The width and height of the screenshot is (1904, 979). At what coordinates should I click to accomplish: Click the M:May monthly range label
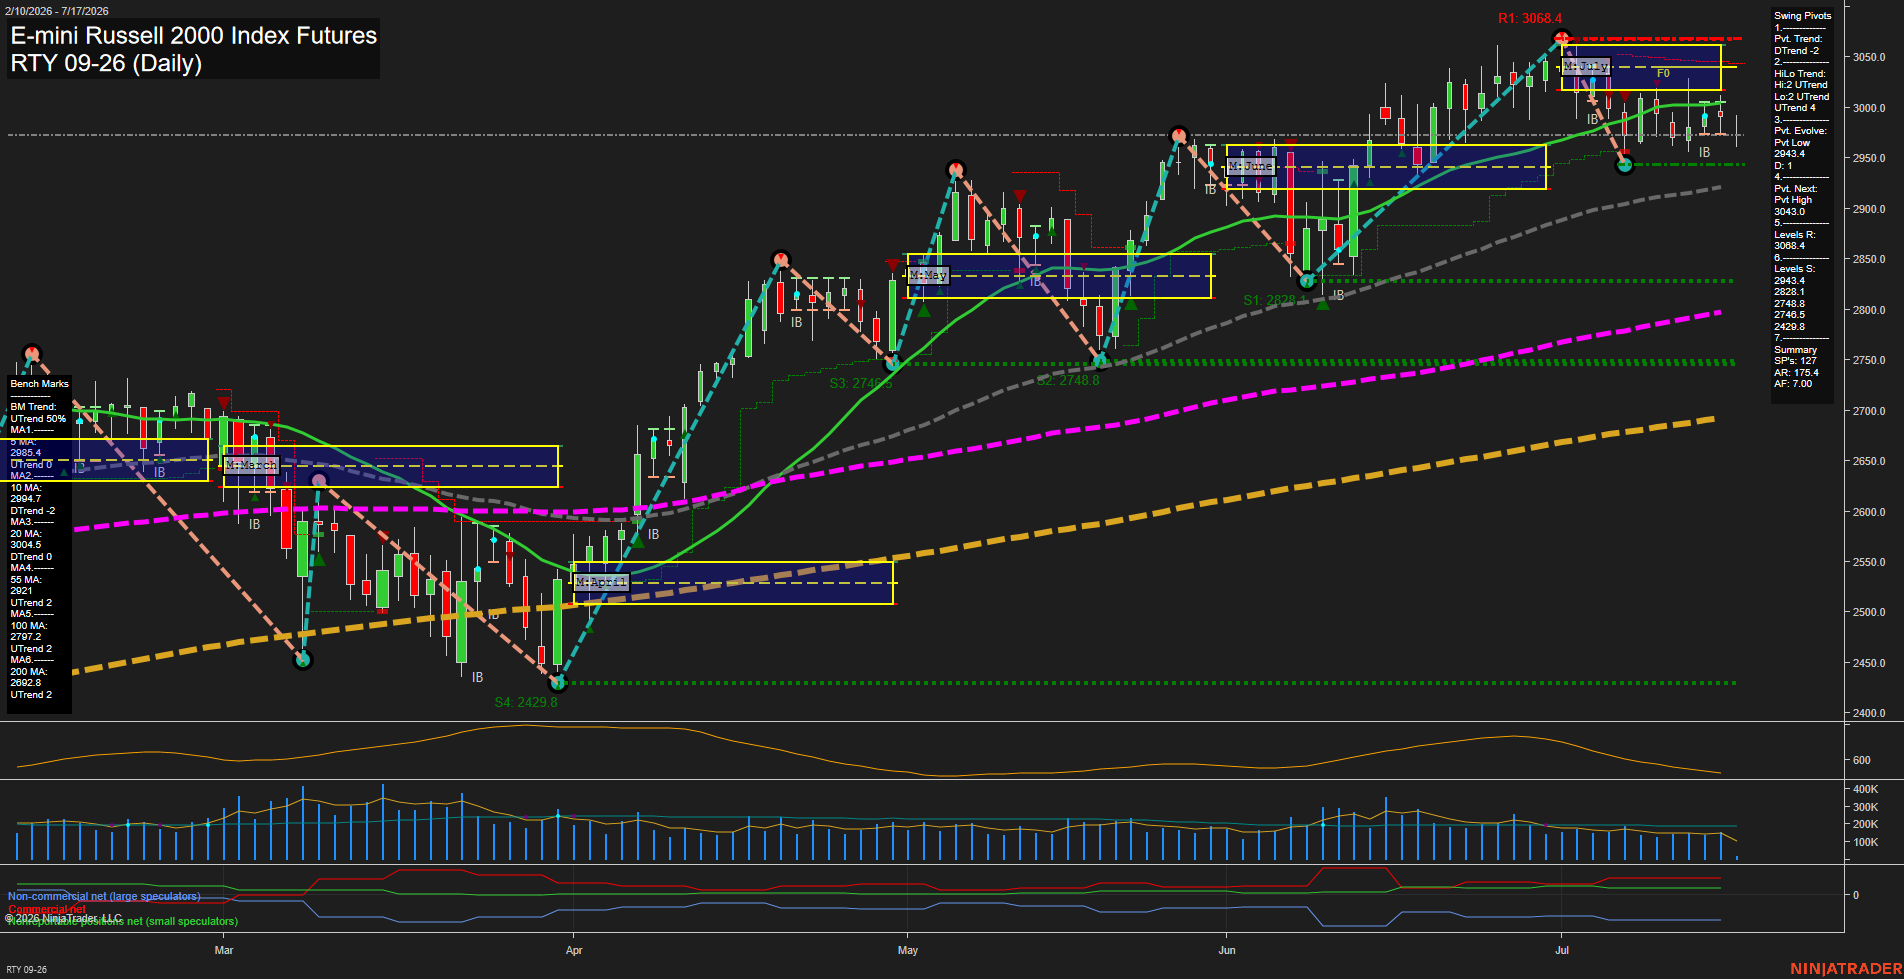(x=928, y=275)
